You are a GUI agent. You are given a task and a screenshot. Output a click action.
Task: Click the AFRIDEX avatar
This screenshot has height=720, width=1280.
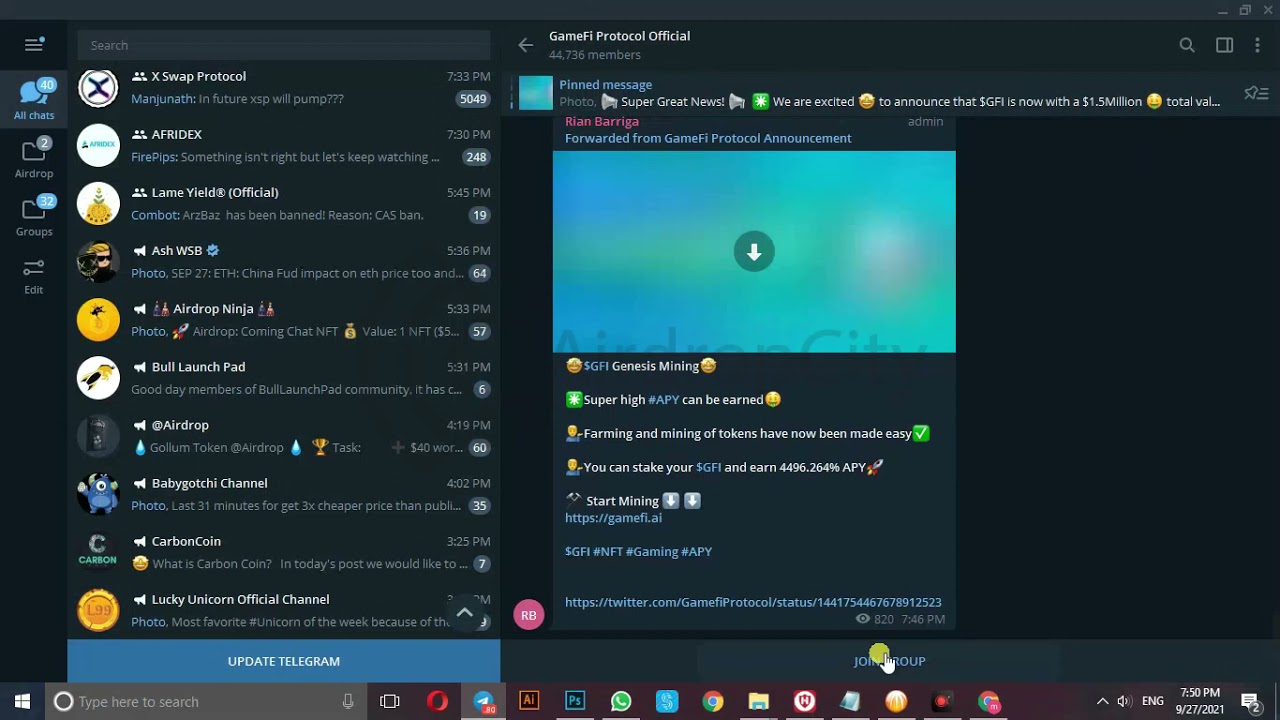(x=98, y=145)
